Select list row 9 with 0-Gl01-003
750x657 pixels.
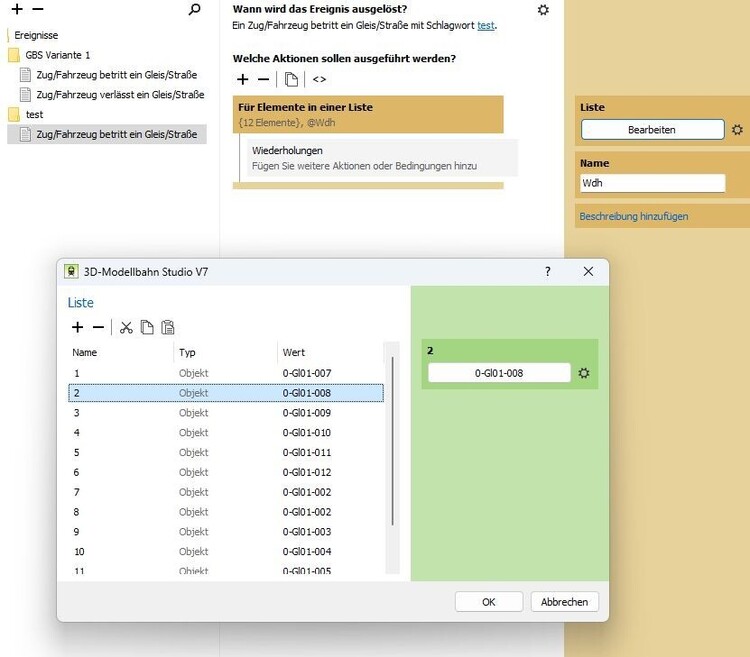[x=226, y=532]
